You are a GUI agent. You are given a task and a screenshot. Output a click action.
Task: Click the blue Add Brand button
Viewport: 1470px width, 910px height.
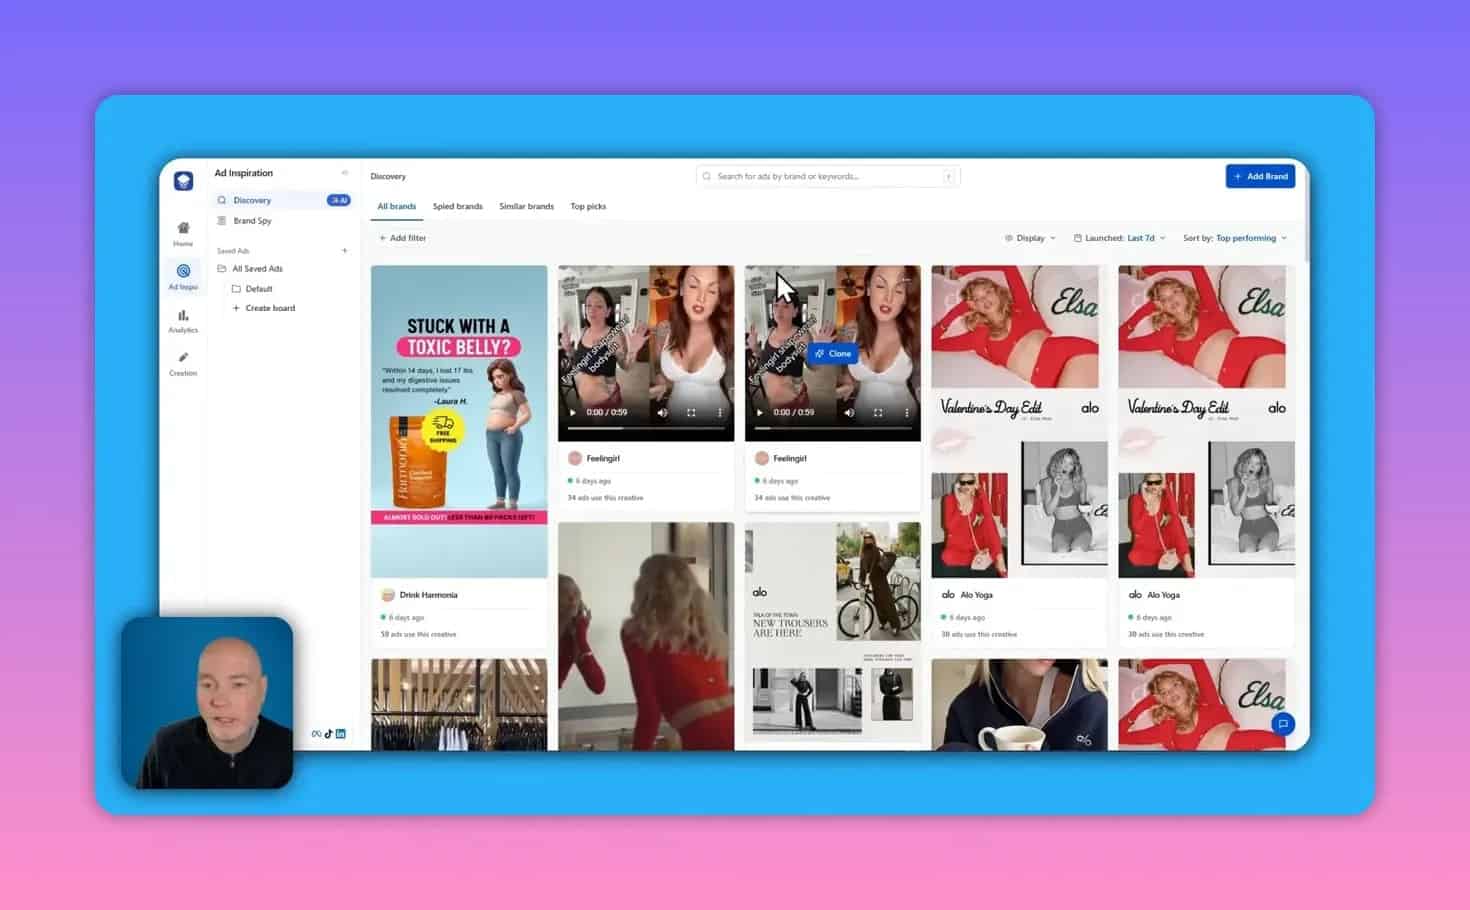pyautogui.click(x=1260, y=176)
